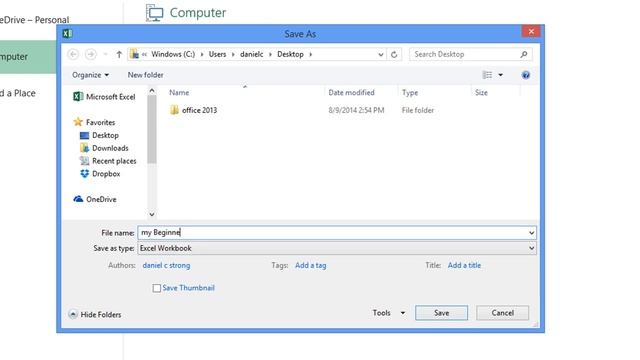This screenshot has height=360, width=640.
Task: Click File folder type cell
Action: (x=418, y=110)
